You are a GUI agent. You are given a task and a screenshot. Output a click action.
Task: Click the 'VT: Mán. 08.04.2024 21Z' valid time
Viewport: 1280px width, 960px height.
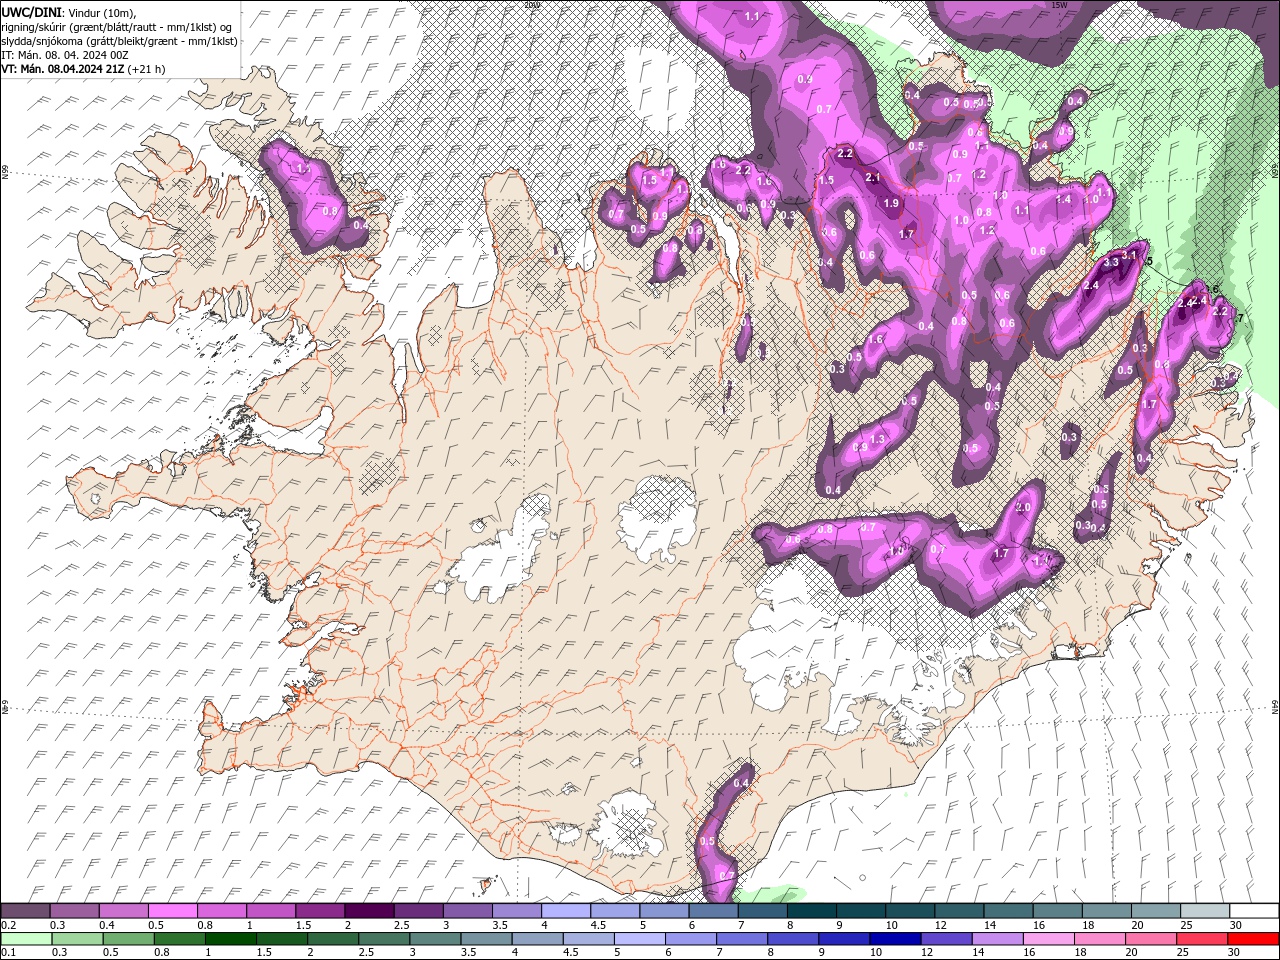(63, 69)
